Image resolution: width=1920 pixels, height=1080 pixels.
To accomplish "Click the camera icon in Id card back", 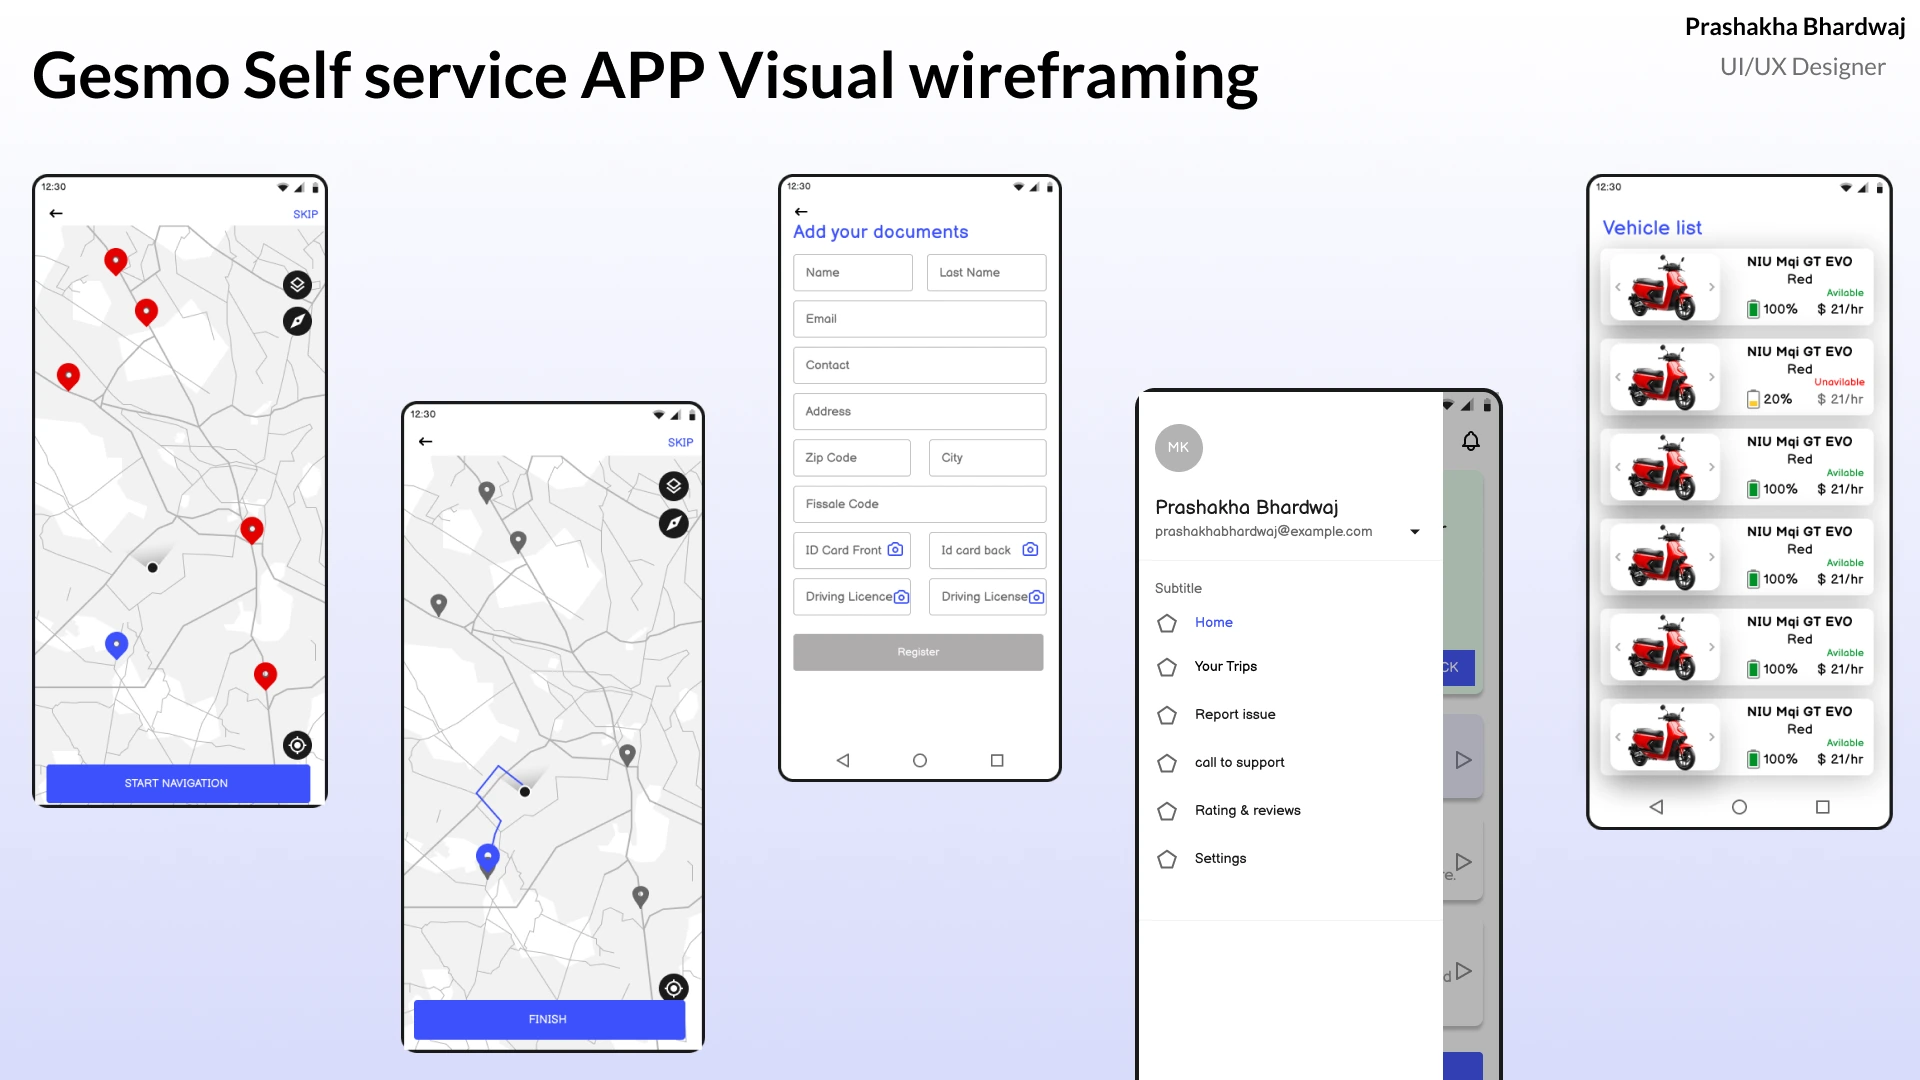I will click(1030, 550).
